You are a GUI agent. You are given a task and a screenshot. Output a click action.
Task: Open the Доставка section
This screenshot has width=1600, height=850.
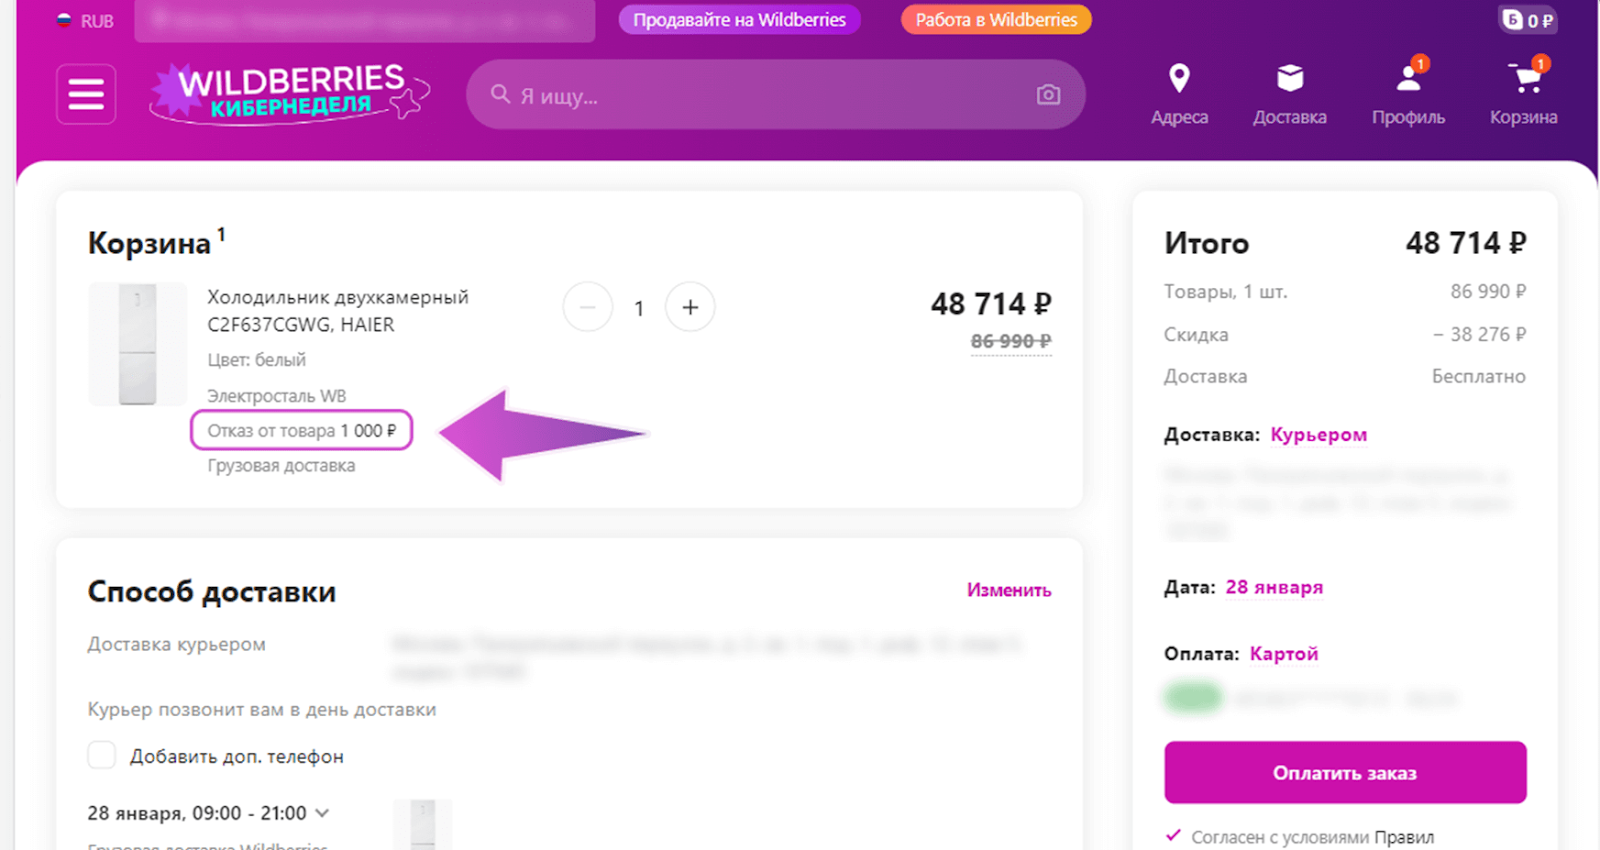(1290, 95)
